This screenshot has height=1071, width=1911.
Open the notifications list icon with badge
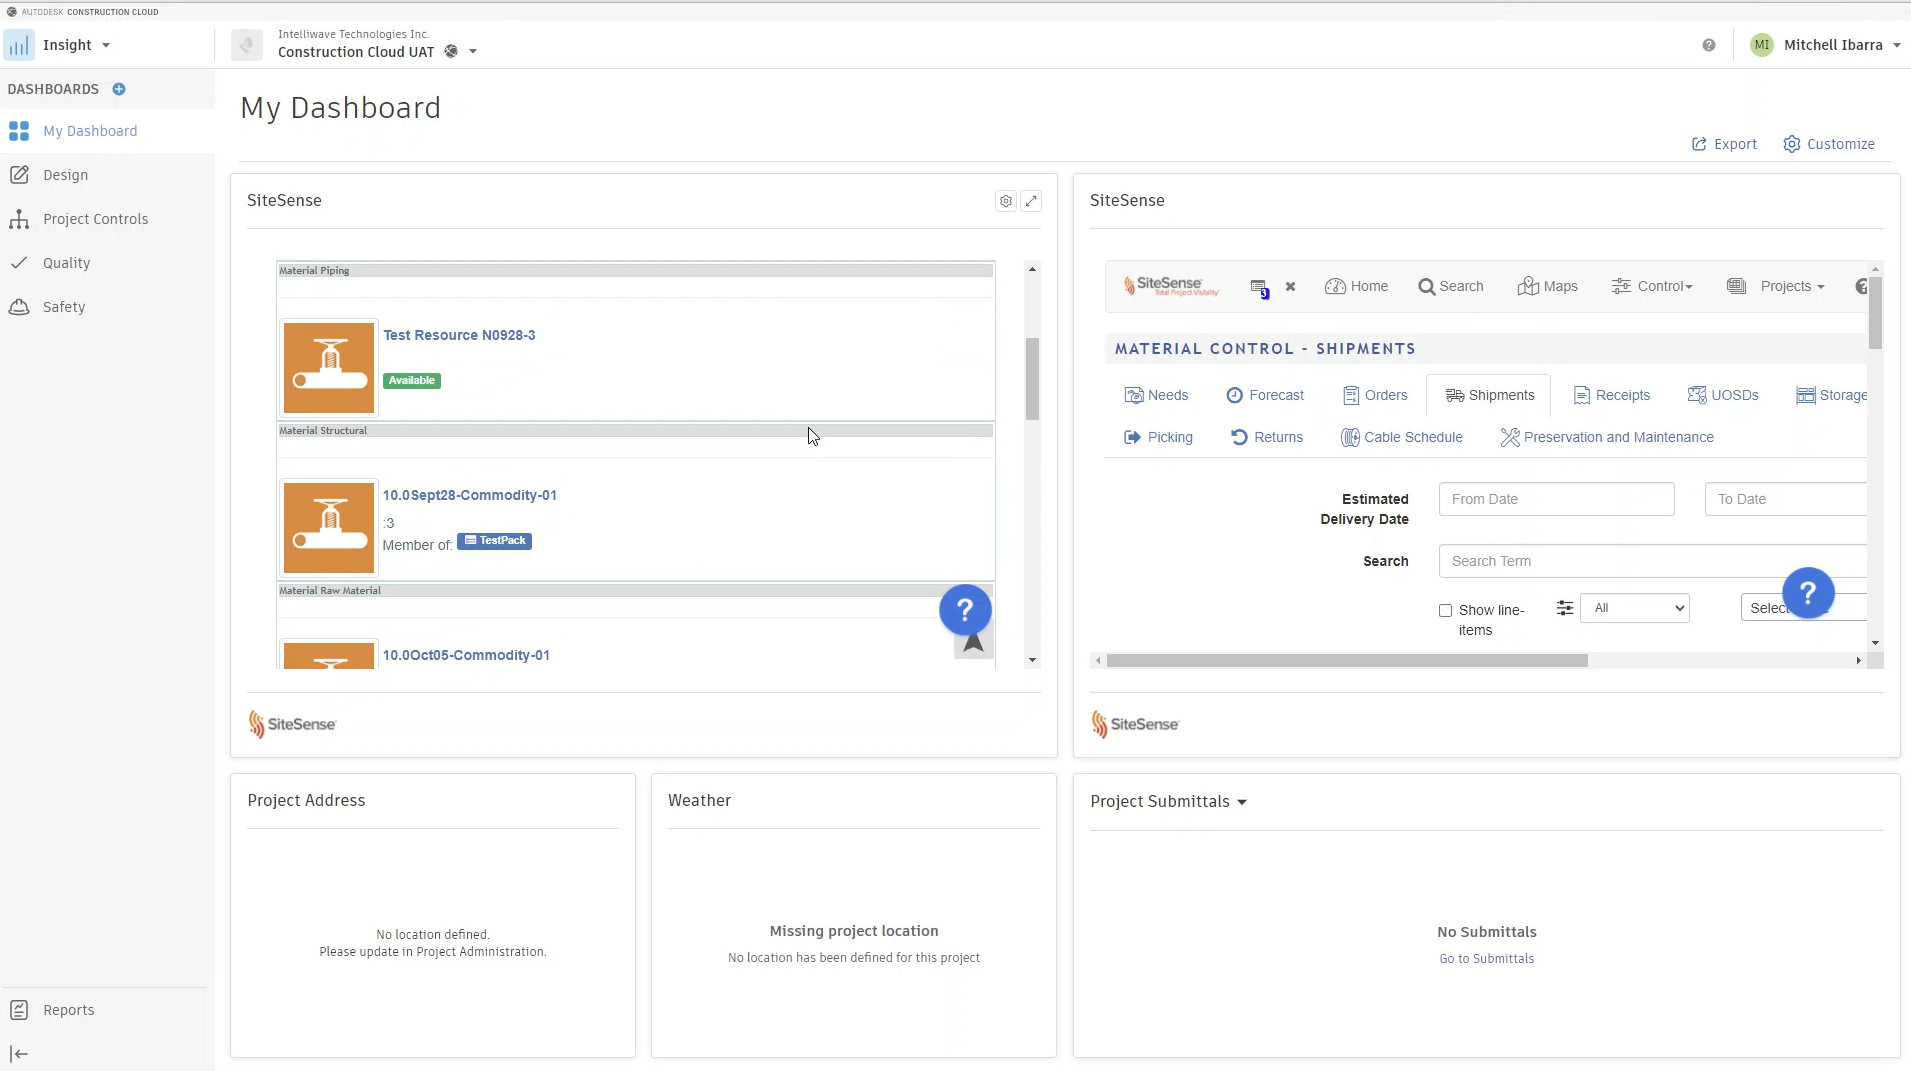tap(1260, 288)
